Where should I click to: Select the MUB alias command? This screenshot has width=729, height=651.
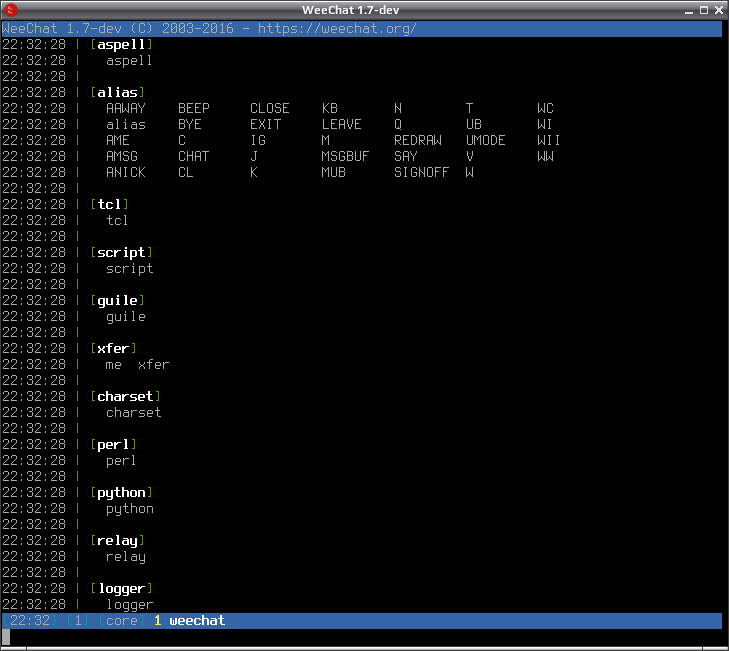tap(334, 173)
